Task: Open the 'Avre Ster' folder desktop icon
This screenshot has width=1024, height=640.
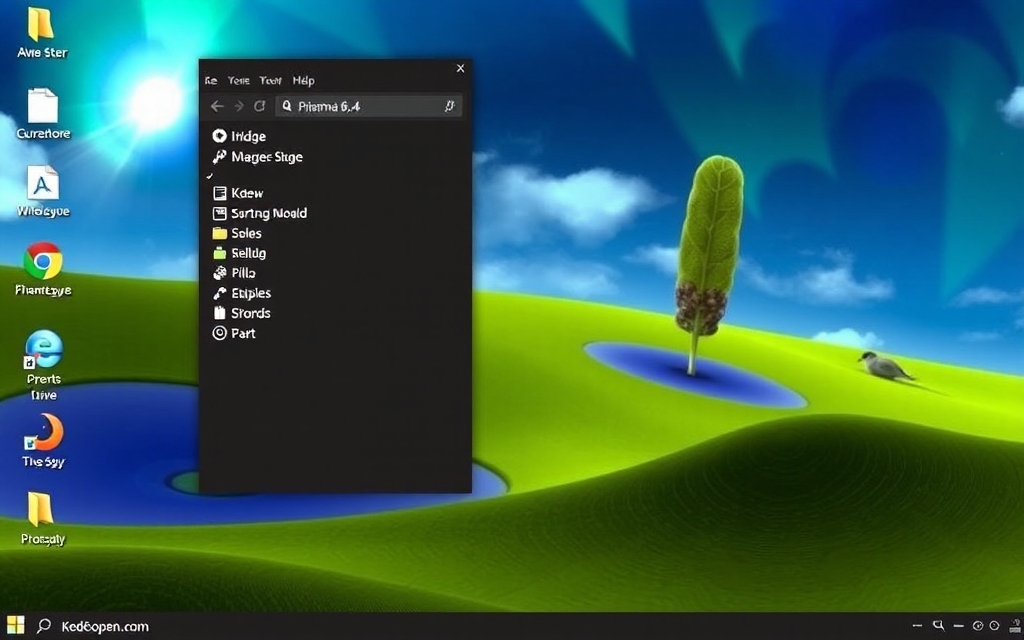Action: point(40,24)
